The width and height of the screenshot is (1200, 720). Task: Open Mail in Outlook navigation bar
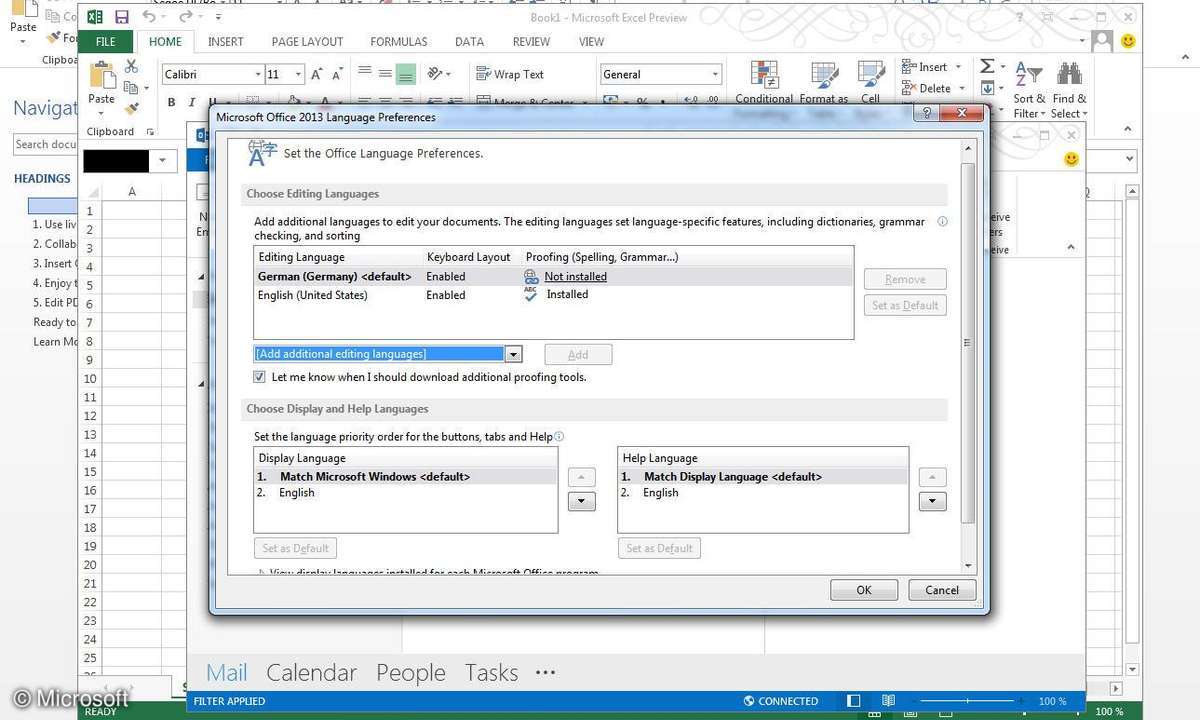227,673
